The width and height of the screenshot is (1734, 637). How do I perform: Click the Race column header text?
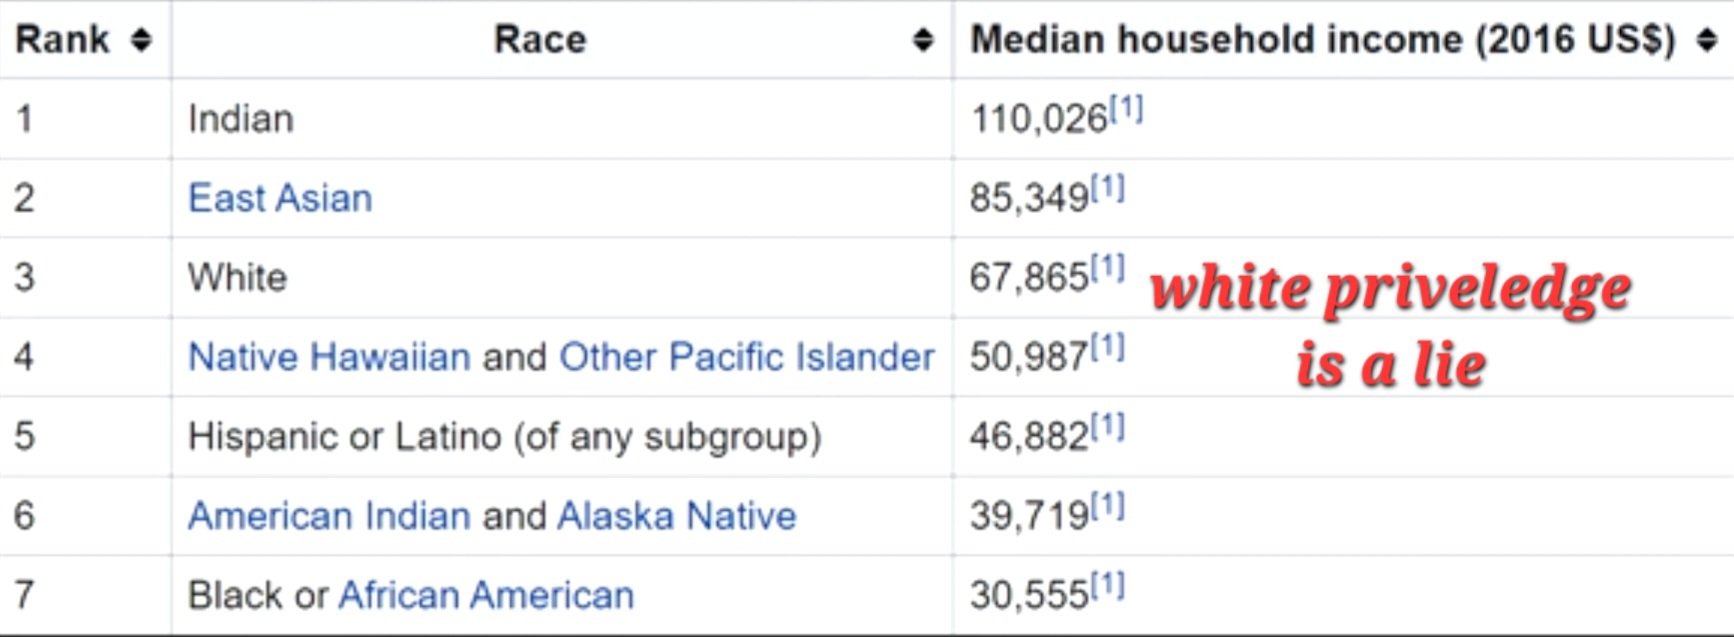point(540,40)
